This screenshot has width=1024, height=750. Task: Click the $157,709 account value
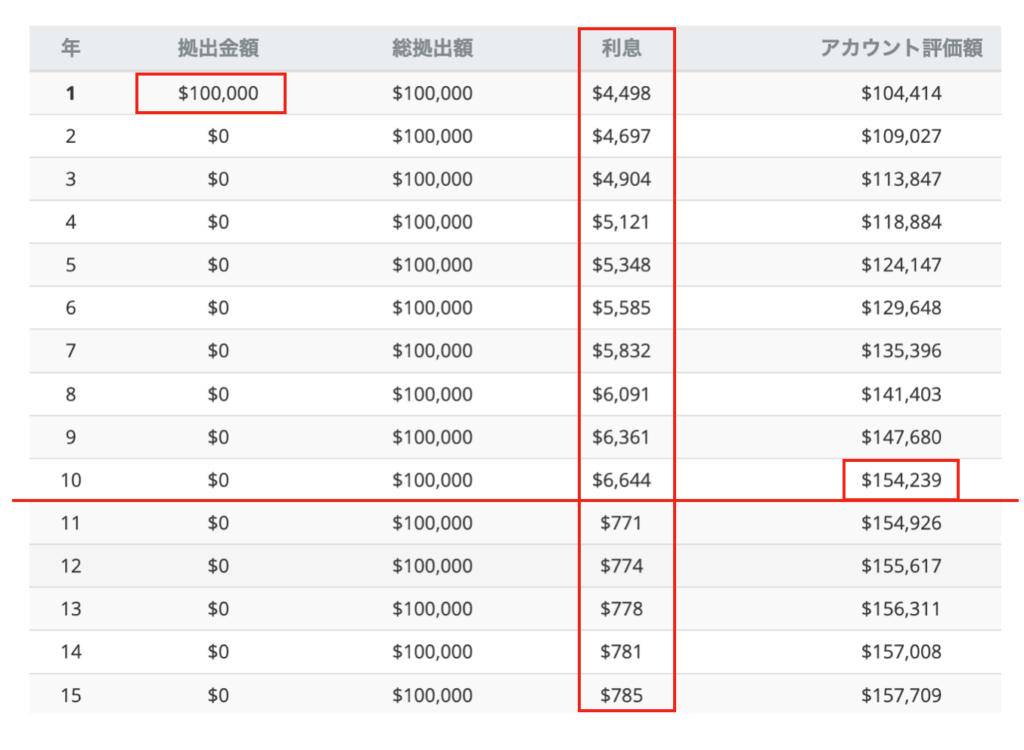point(901,695)
